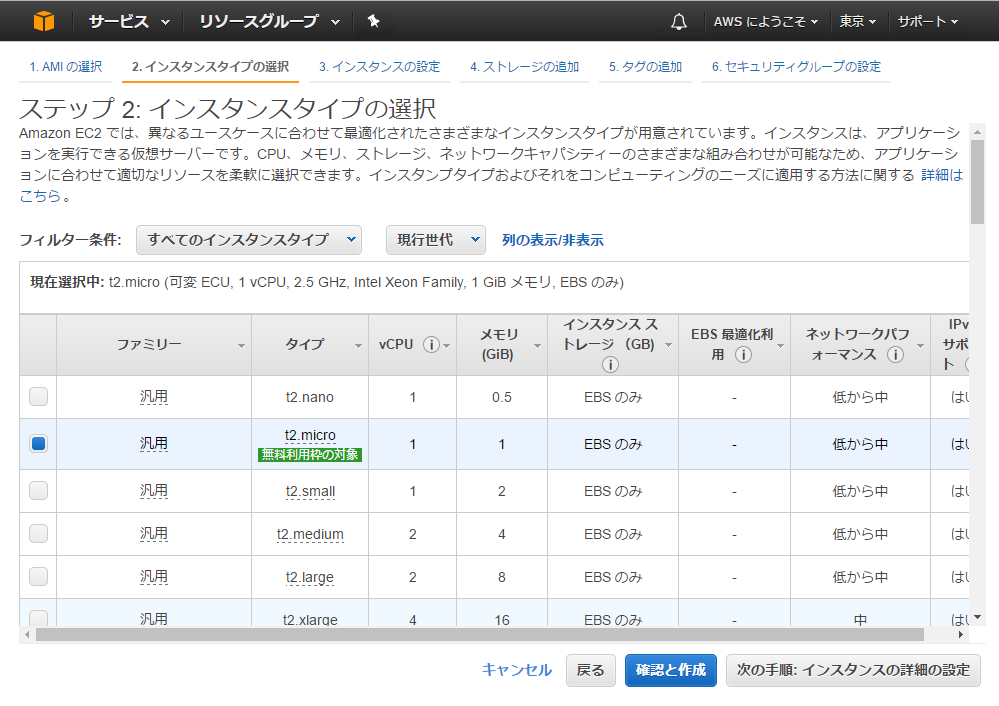The height and width of the screenshot is (706, 999).
Task: Open the 現行世代 generation dropdown
Action: pyautogui.click(x=436, y=240)
